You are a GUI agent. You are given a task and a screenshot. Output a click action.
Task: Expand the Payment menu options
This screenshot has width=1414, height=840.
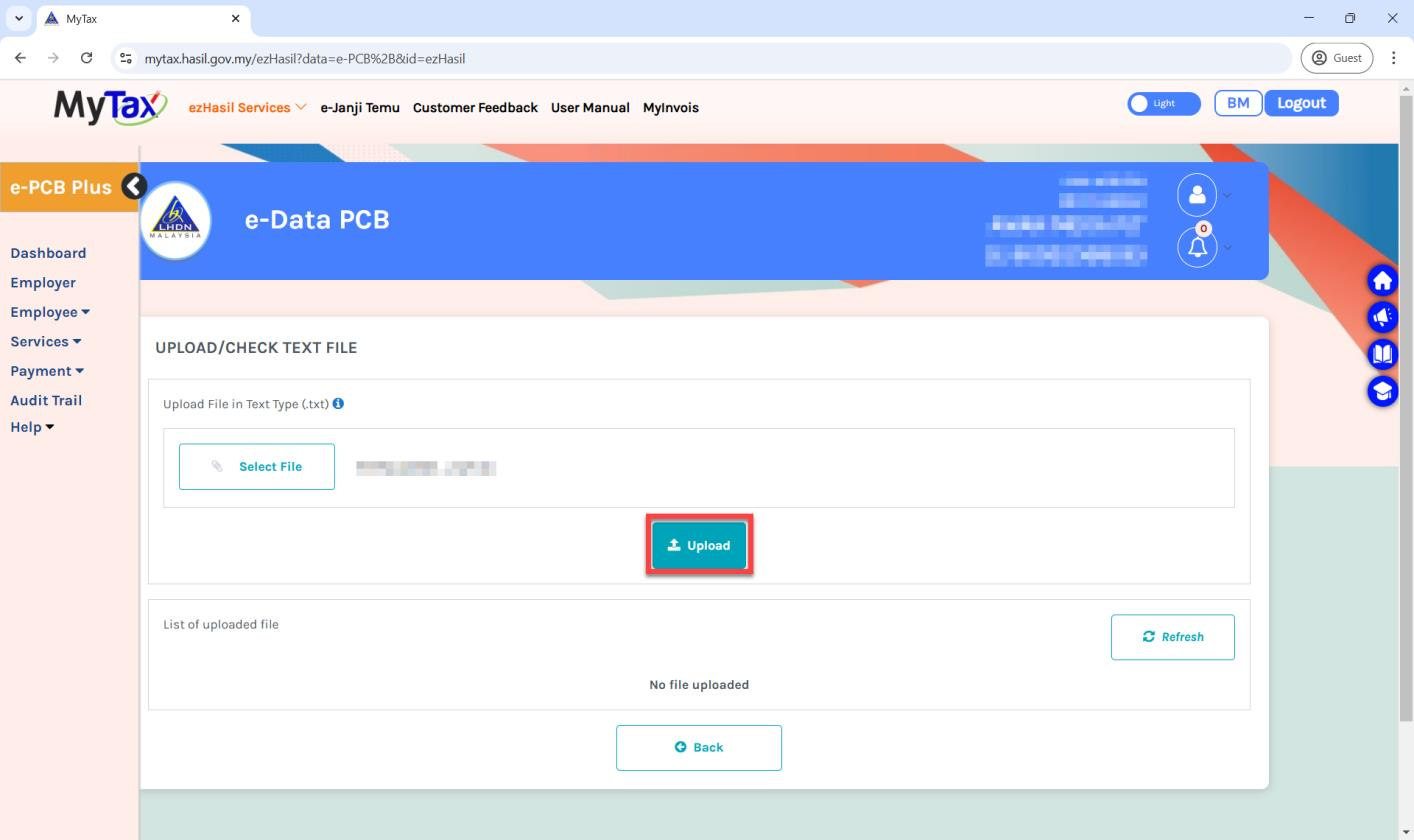tap(47, 371)
